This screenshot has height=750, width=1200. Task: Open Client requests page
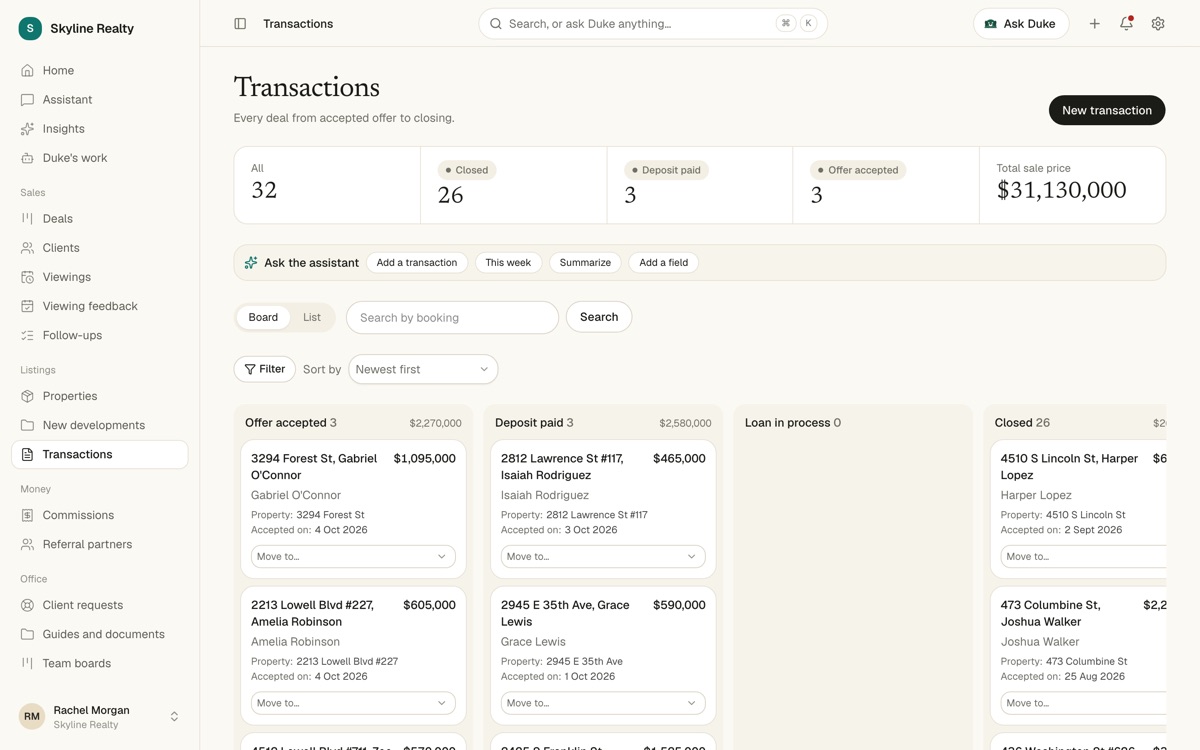click(x=100, y=605)
